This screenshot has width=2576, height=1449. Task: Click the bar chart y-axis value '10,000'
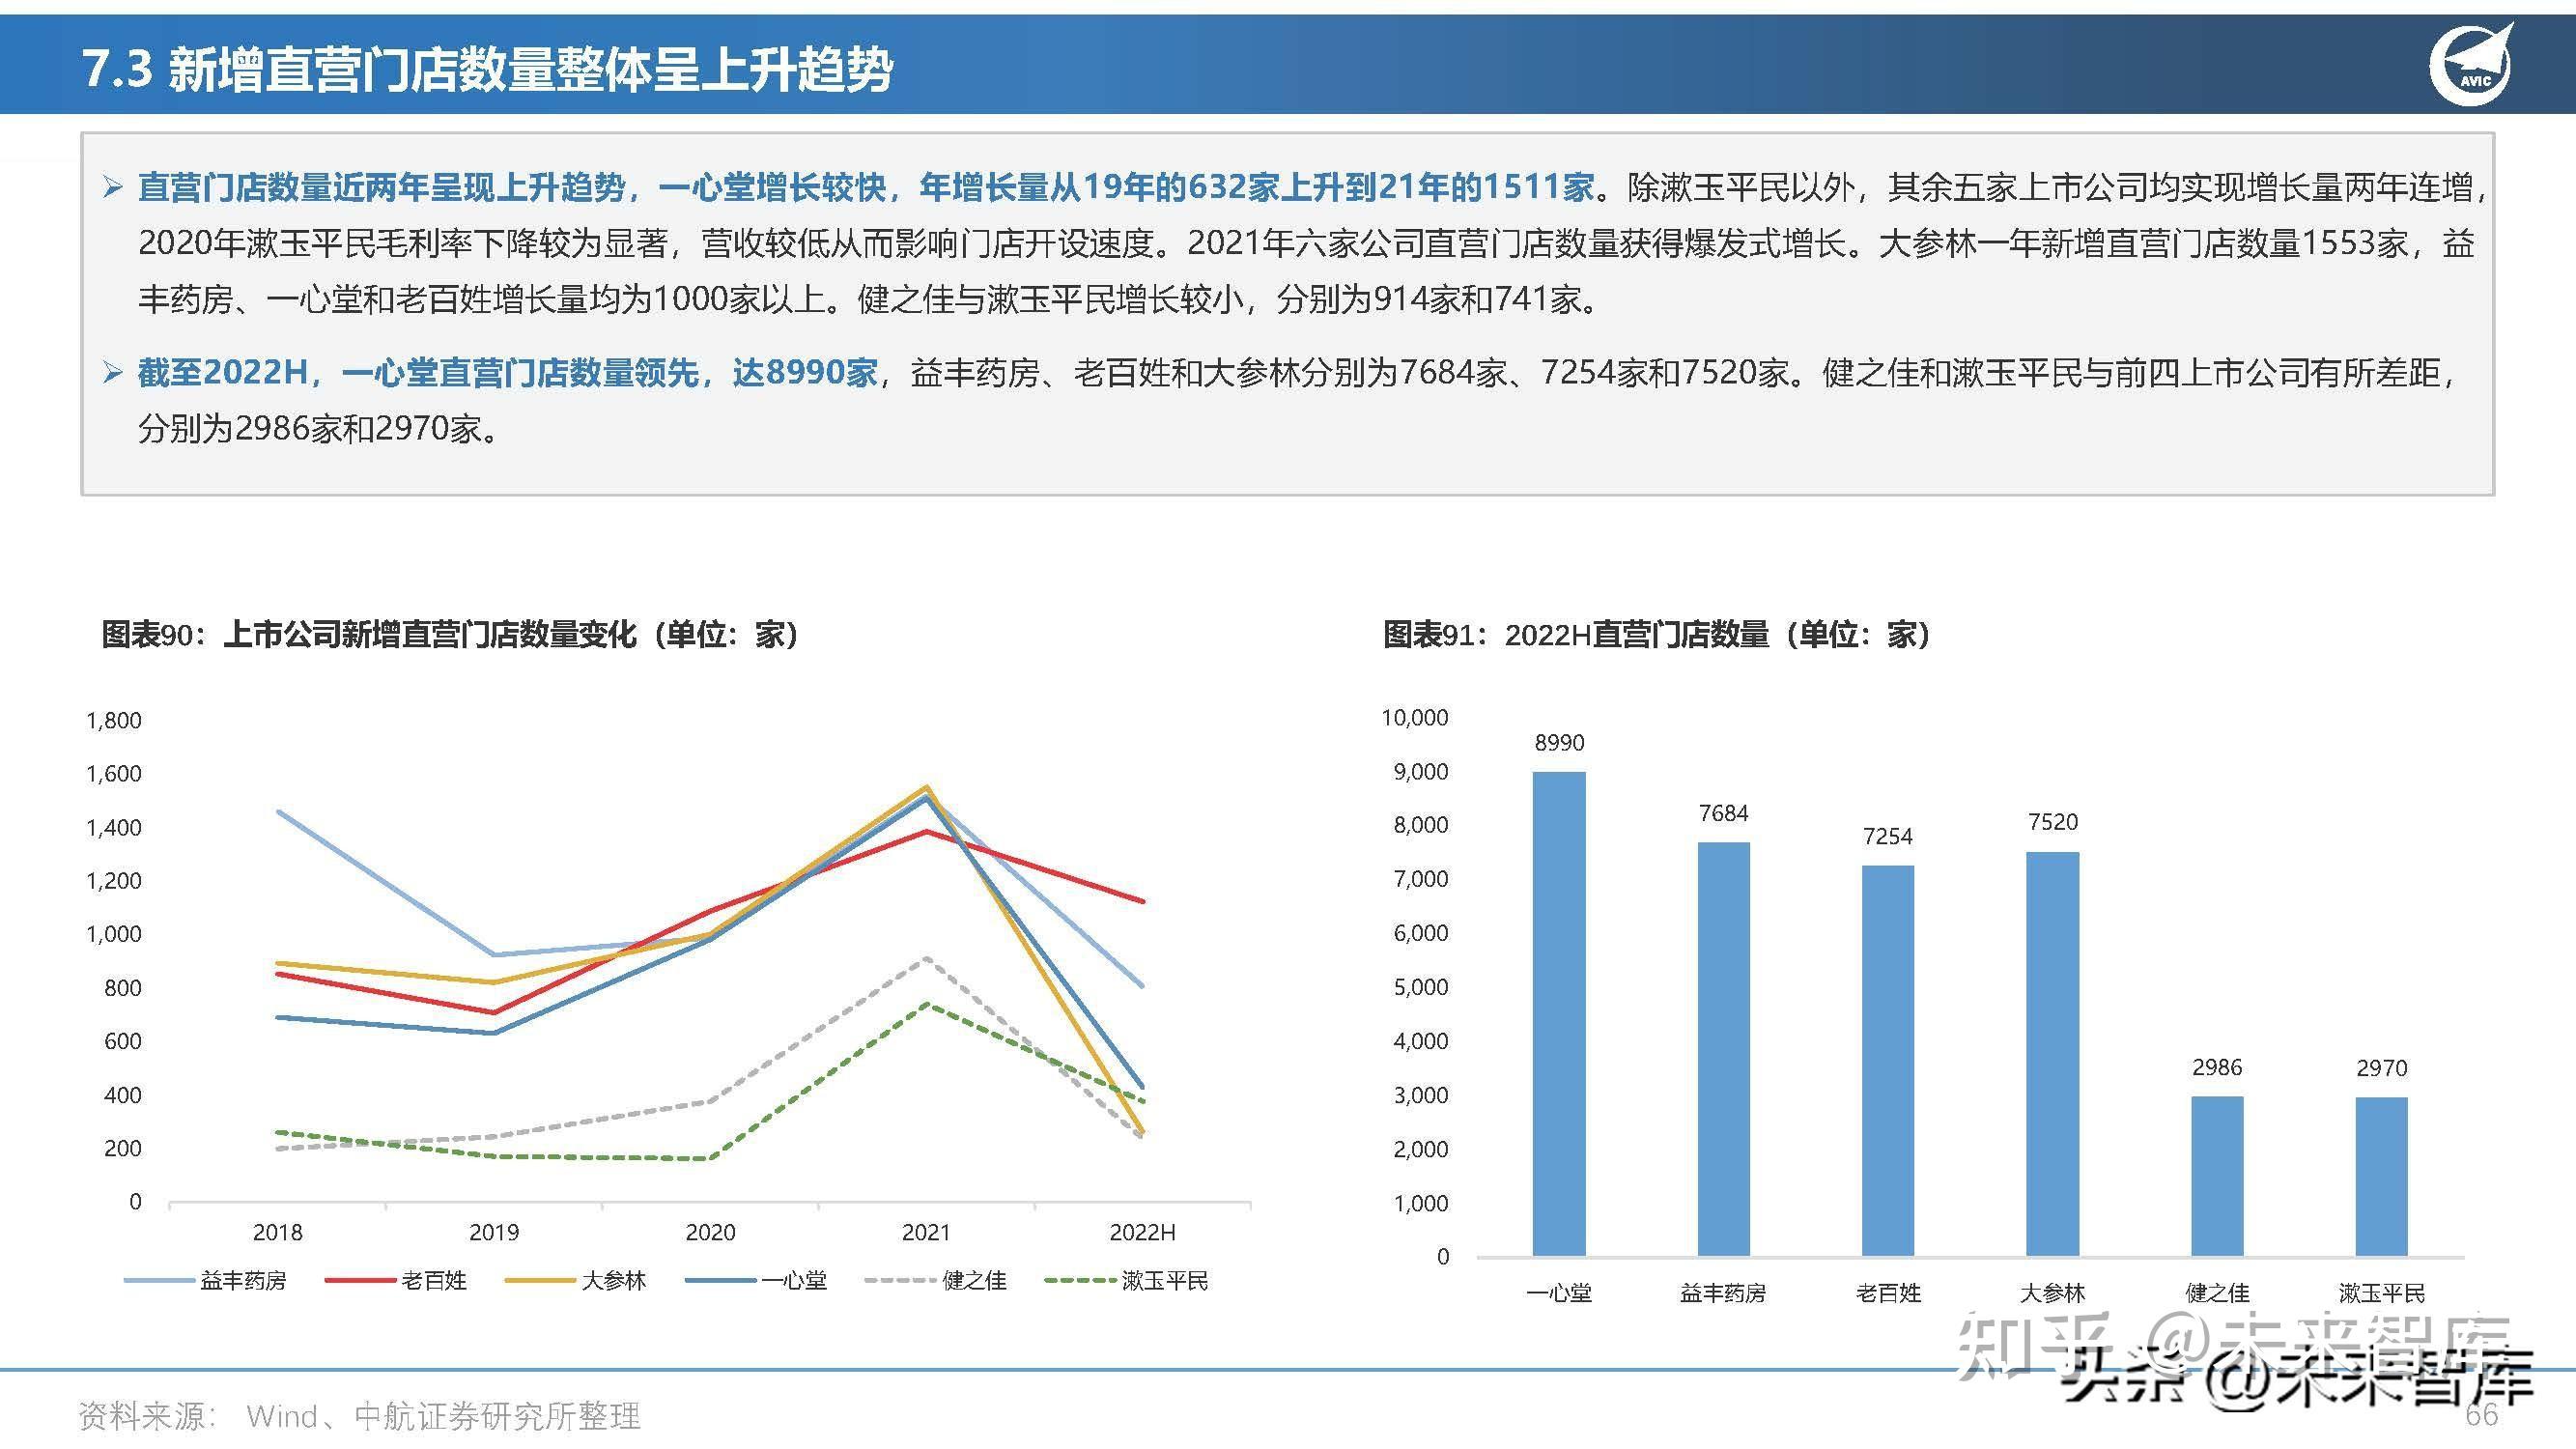(x=1414, y=718)
